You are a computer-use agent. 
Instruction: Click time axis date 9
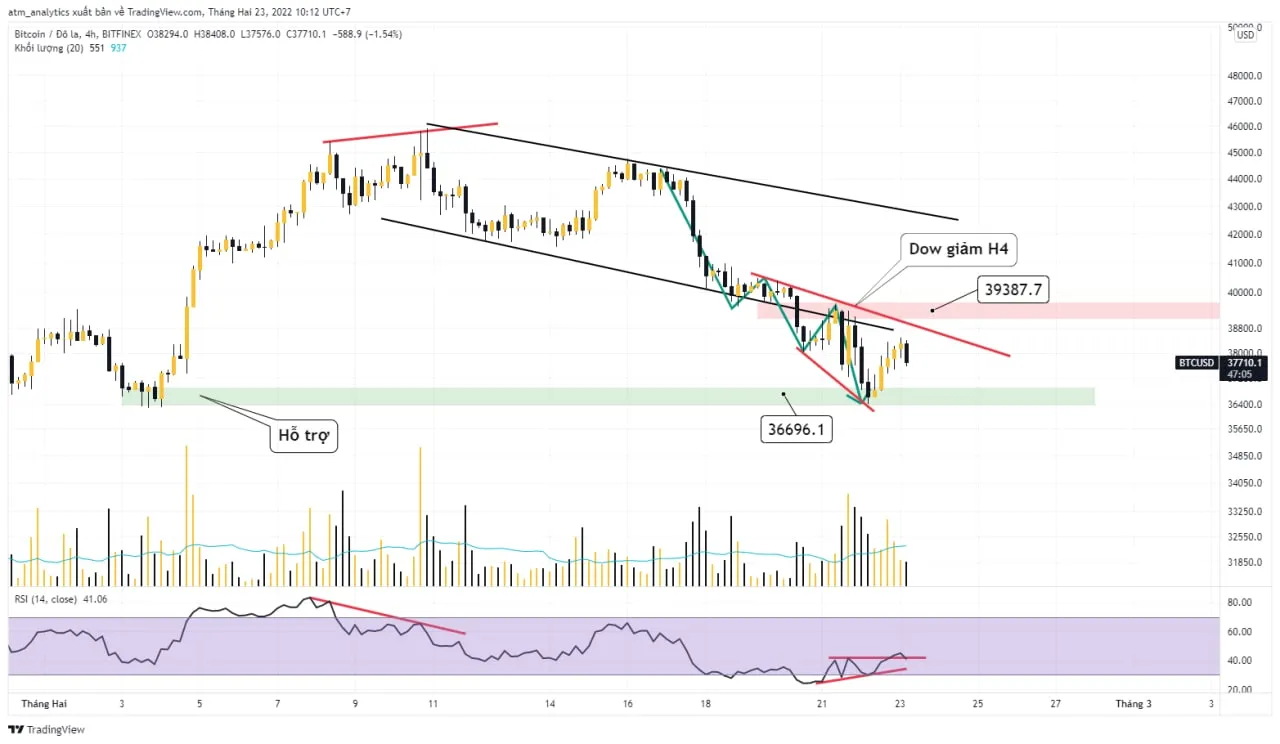point(355,704)
